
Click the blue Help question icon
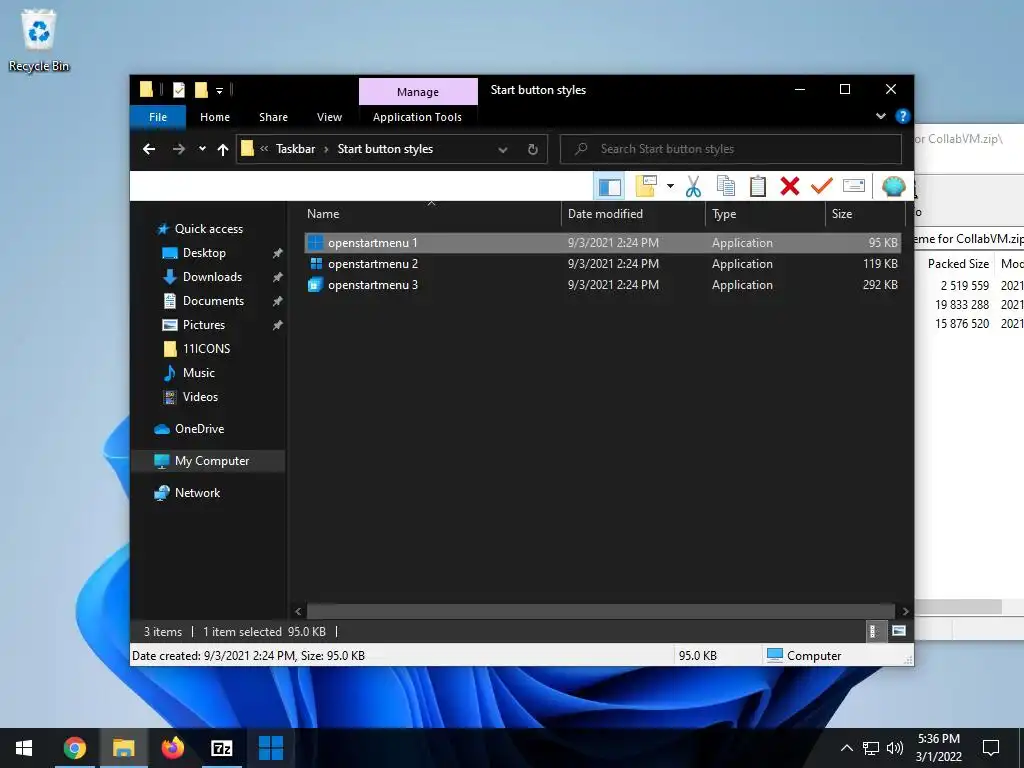[x=903, y=116]
